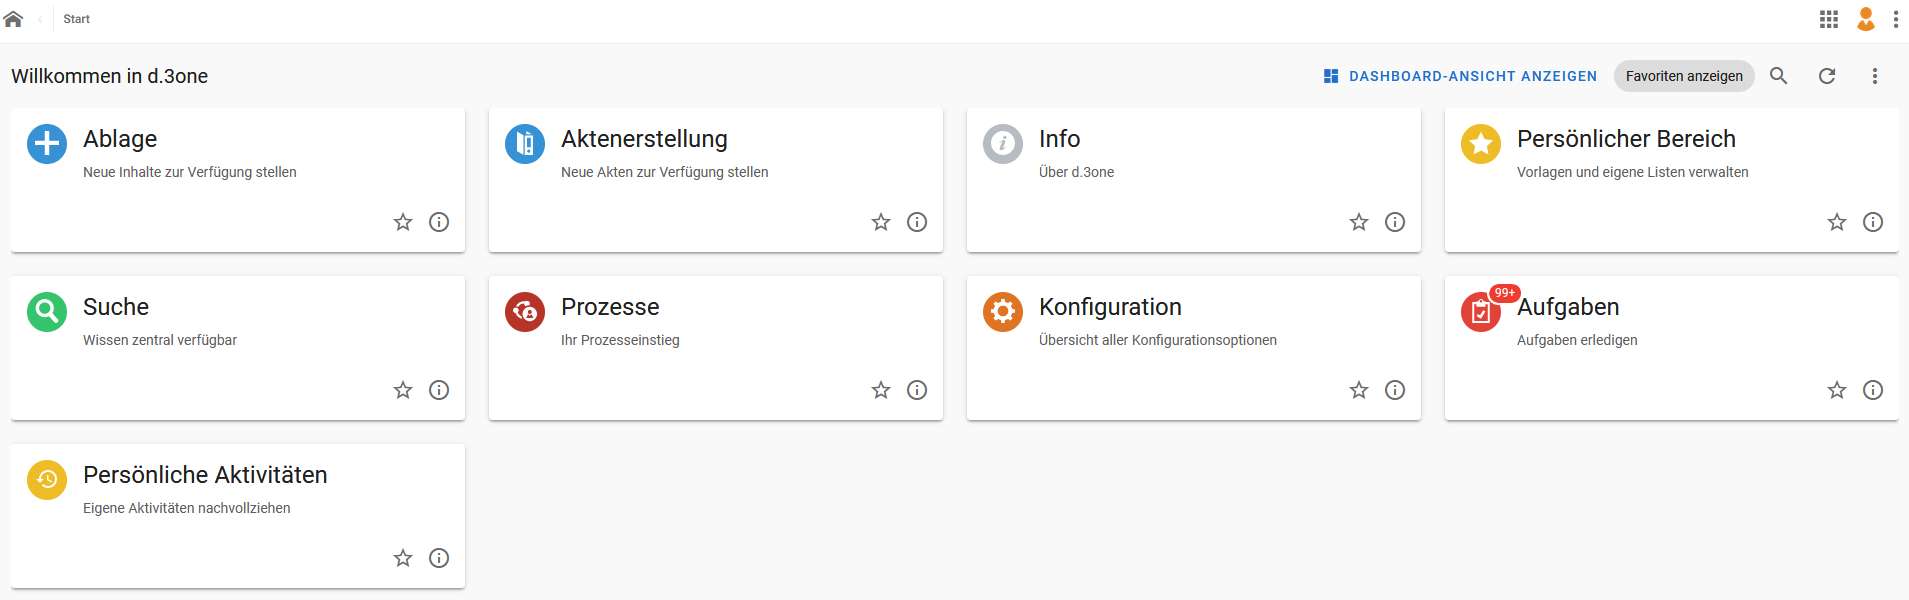Viewport: 1909px width, 600px height.
Task: Open top bar vertical dots menu
Action: coord(1896,19)
